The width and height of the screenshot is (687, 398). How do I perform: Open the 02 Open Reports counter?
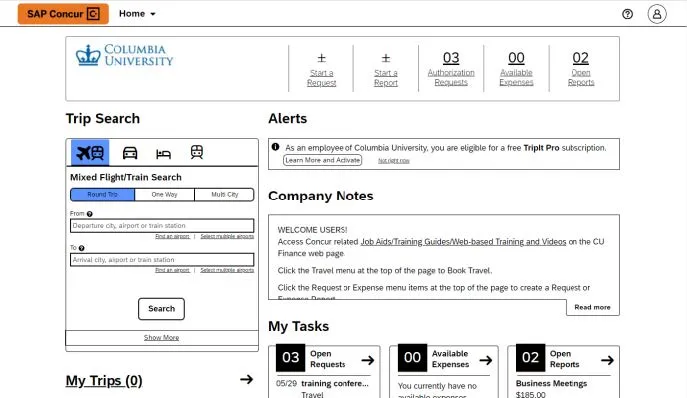click(581, 69)
